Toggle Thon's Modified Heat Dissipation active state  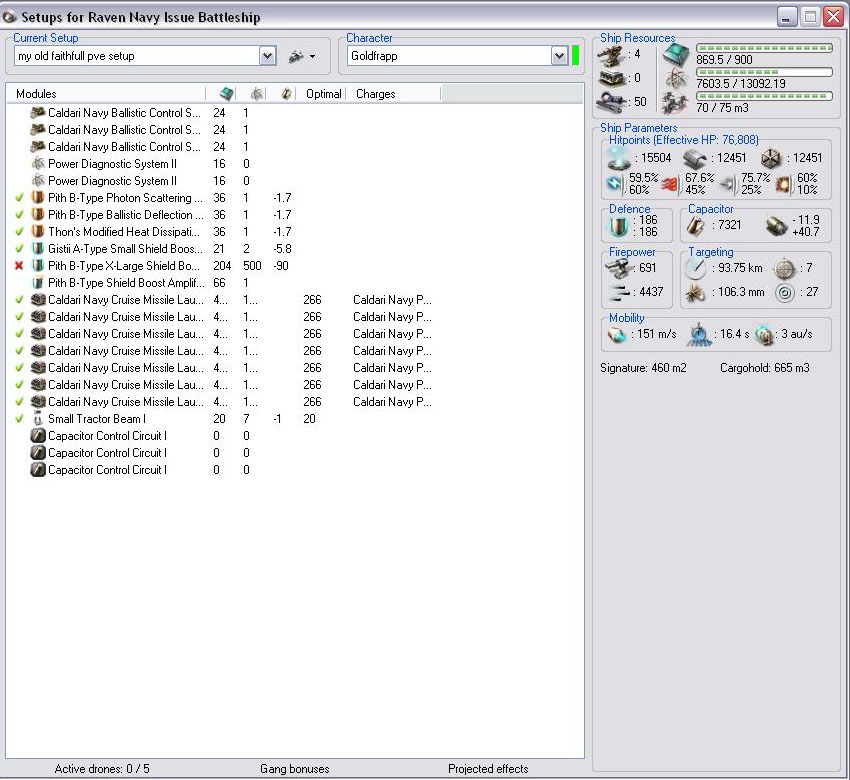(x=20, y=232)
